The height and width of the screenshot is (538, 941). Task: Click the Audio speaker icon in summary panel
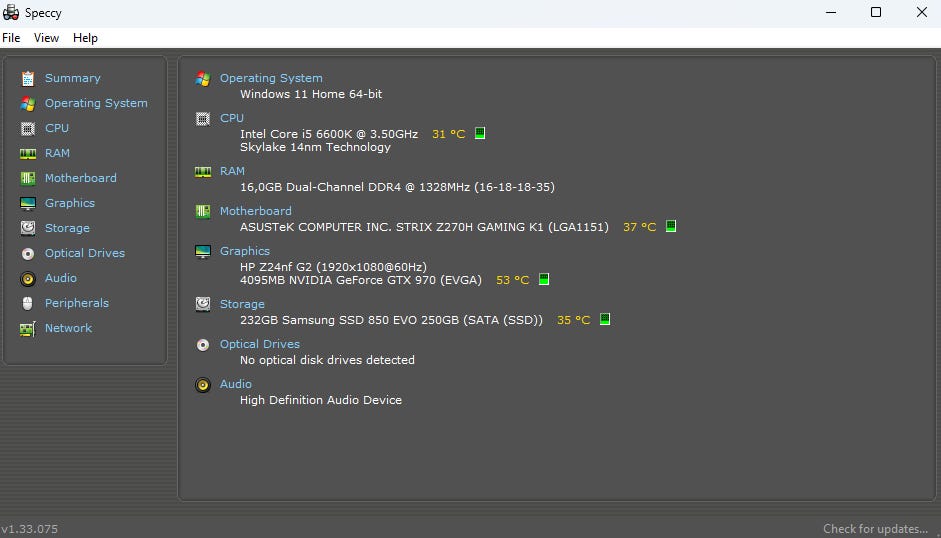coord(203,385)
